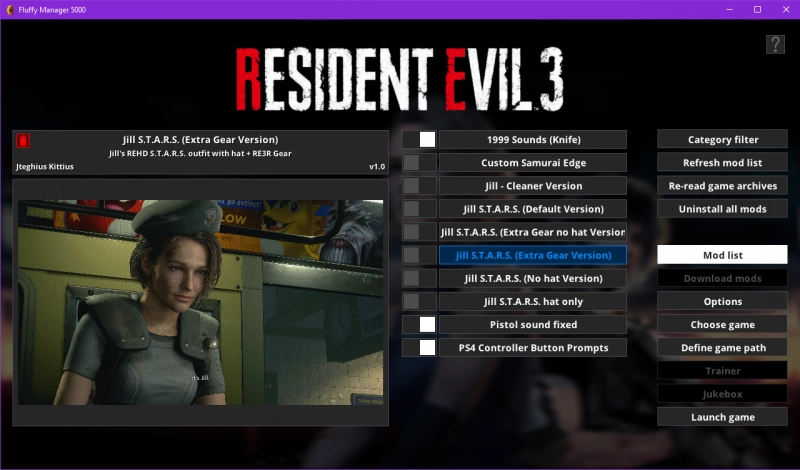Screen dimensions: 800x470
Task: Toggle the Jill S.T.A.R.S. hat only switch
Action: [419, 301]
